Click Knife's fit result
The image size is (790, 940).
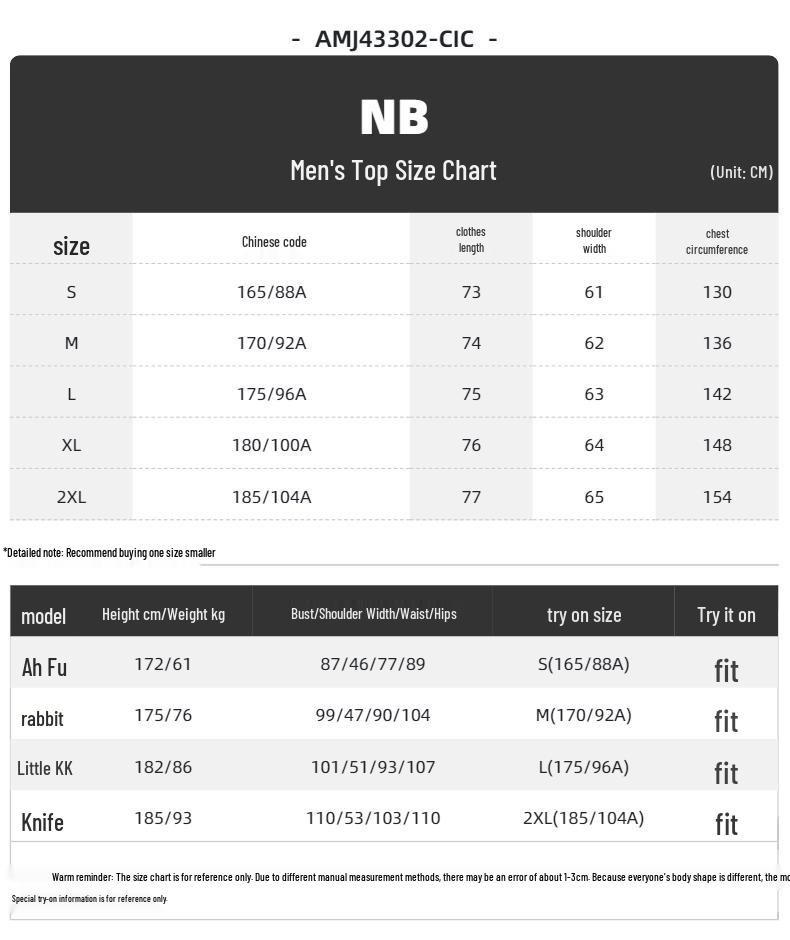[x=726, y=824]
